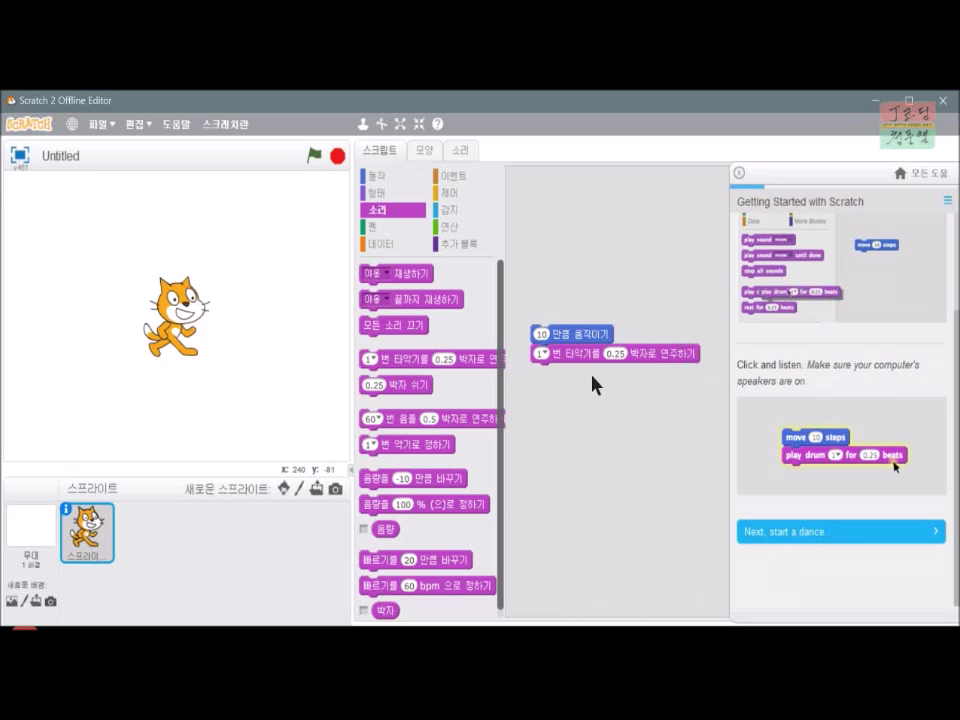The height and width of the screenshot is (720, 960).
Task: Paint a new sprite
Action: 299,489
